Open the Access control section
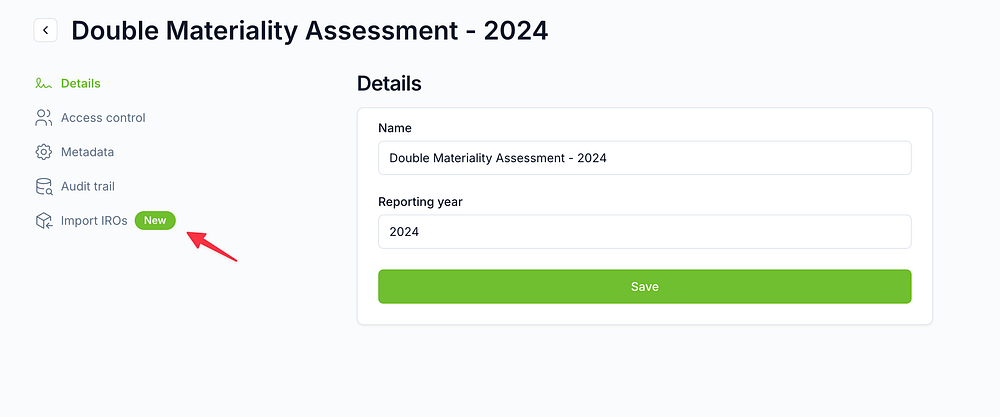 103,118
